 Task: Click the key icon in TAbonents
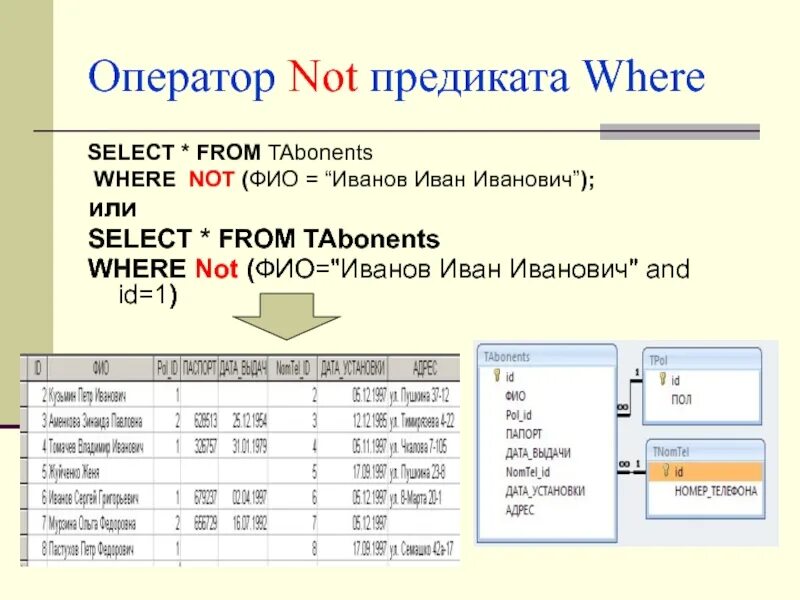[x=496, y=376]
